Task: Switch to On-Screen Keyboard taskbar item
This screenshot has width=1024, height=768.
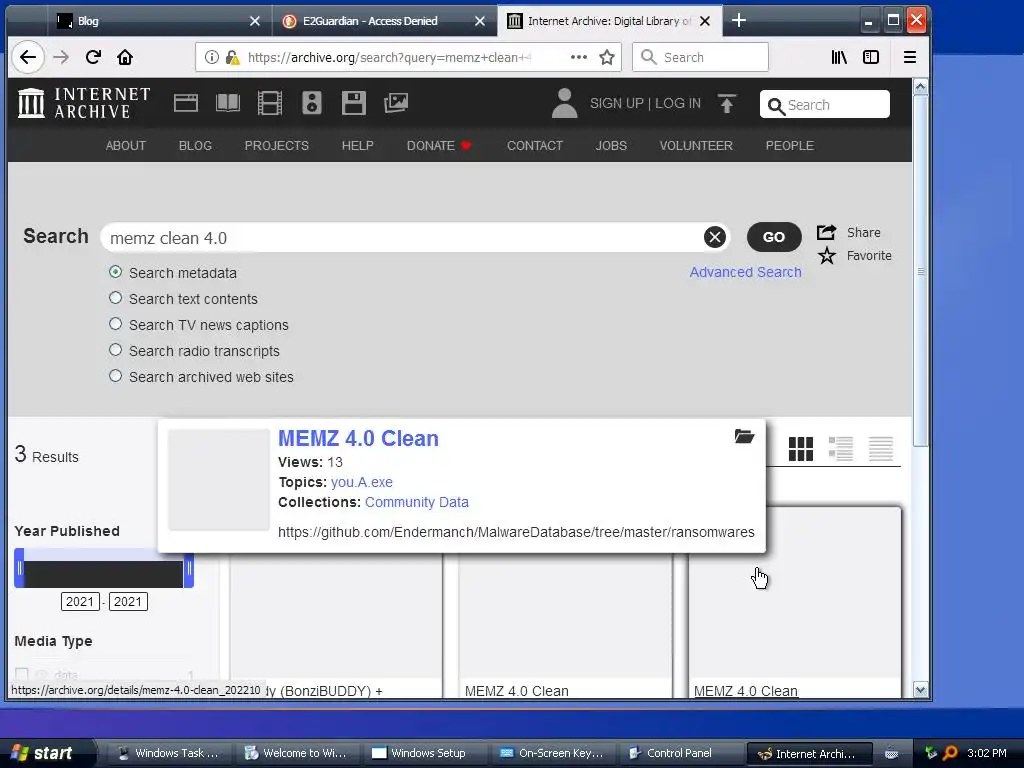Action: 552,753
